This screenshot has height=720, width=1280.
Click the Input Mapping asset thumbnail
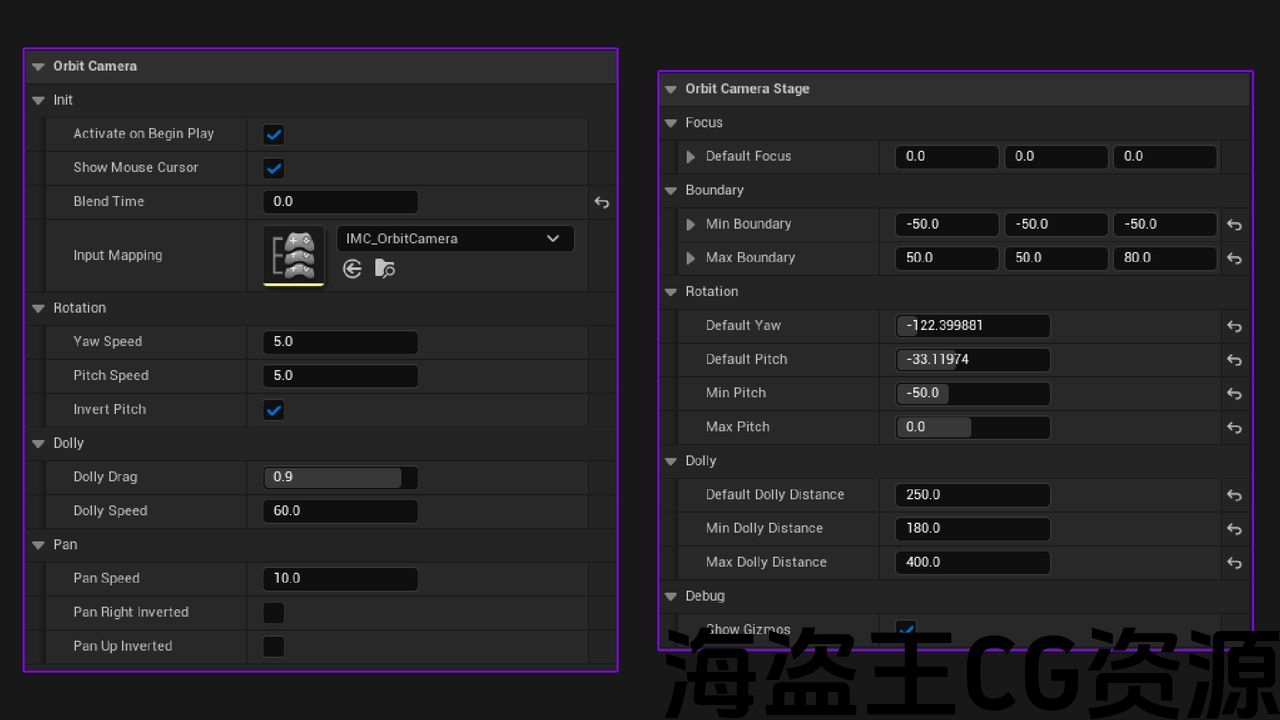(x=294, y=256)
